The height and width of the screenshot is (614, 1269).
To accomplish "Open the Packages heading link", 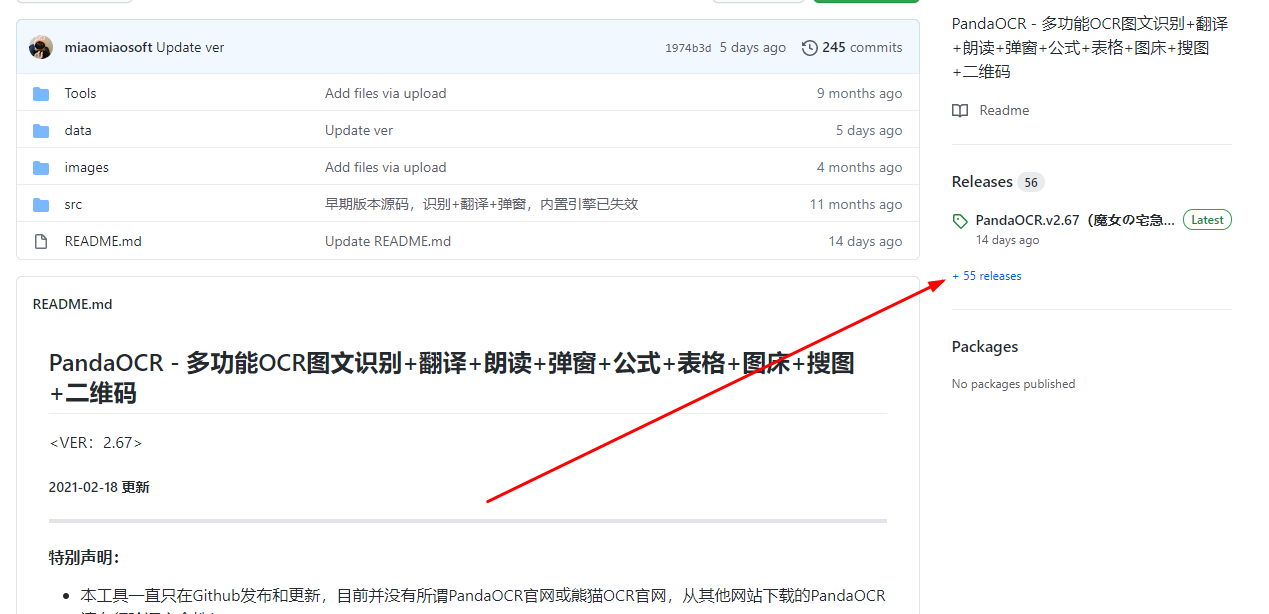I will coord(985,347).
